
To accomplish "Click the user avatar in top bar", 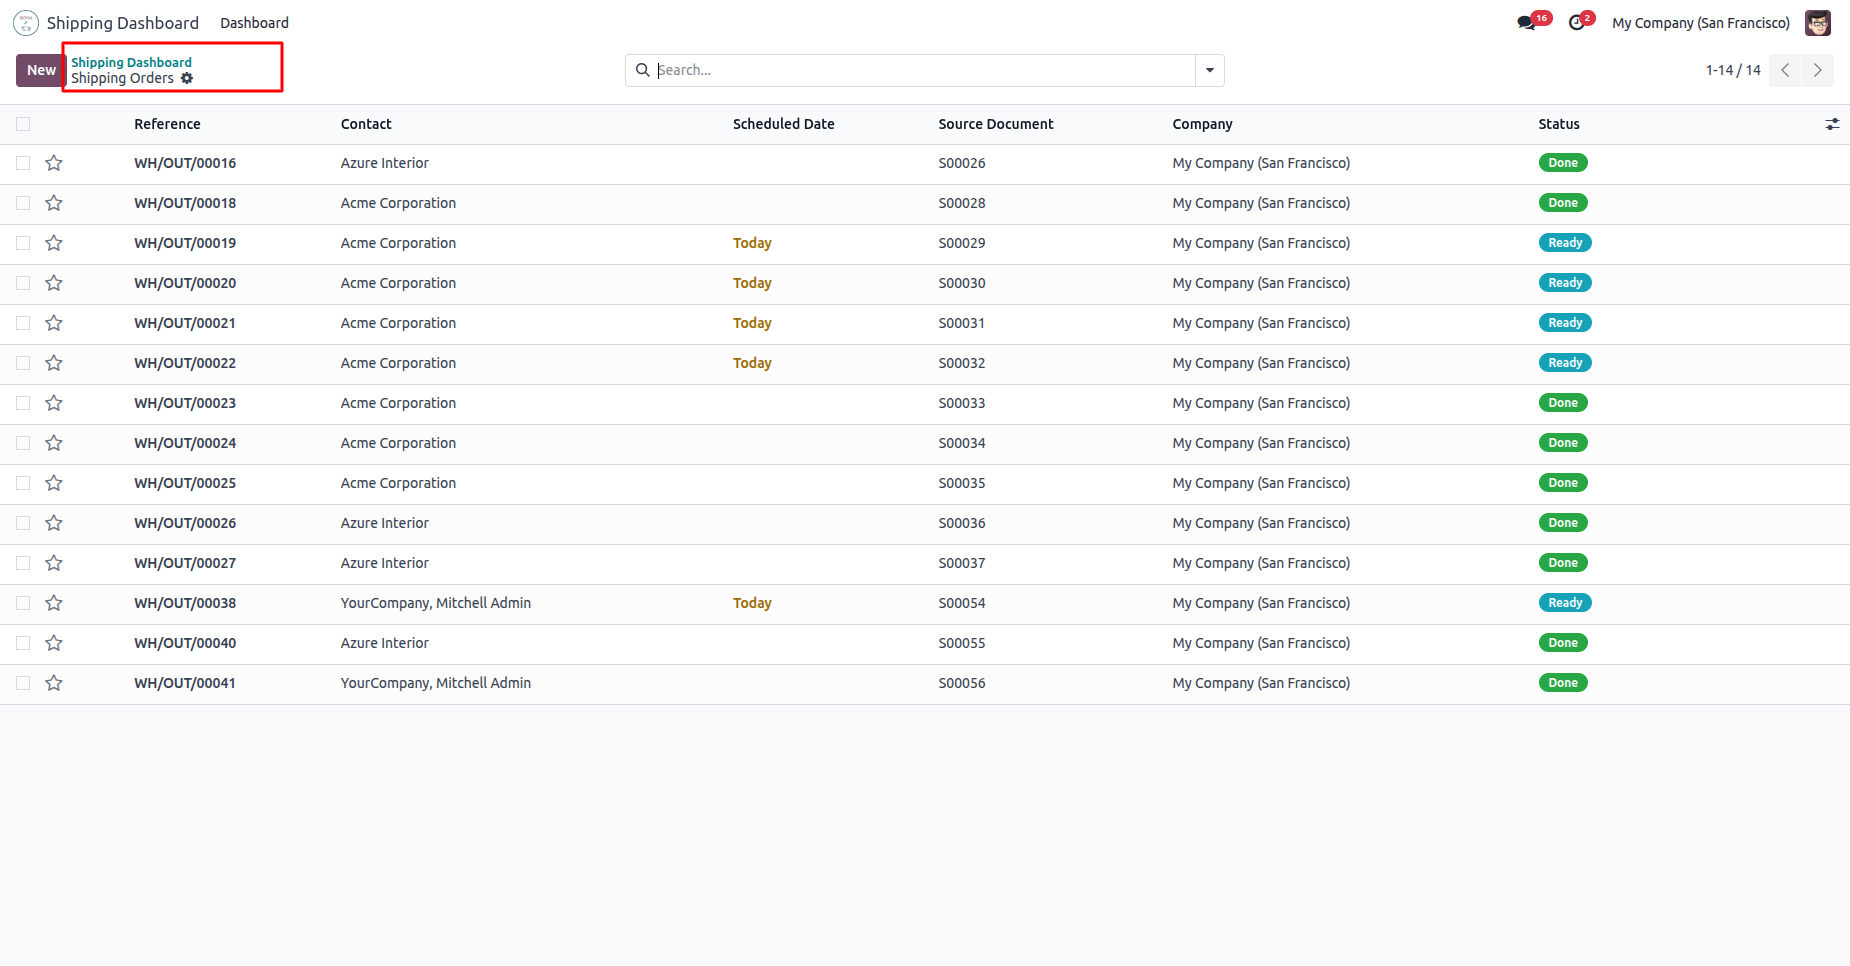I will [1817, 23].
